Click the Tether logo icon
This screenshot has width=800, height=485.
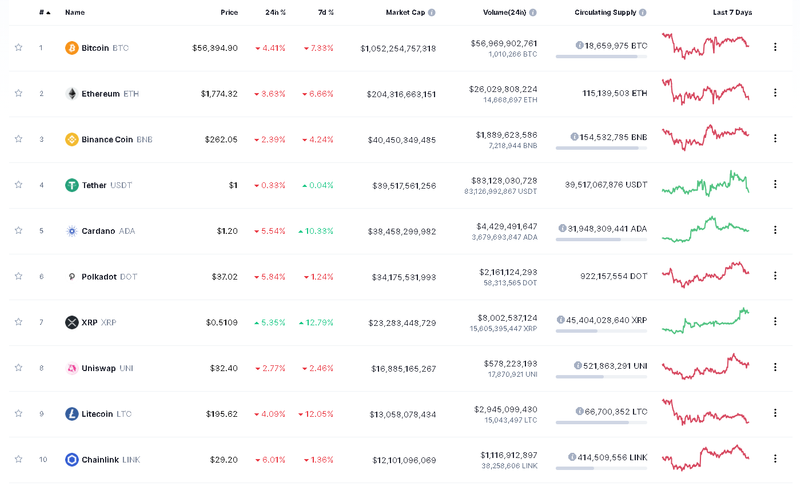71,185
